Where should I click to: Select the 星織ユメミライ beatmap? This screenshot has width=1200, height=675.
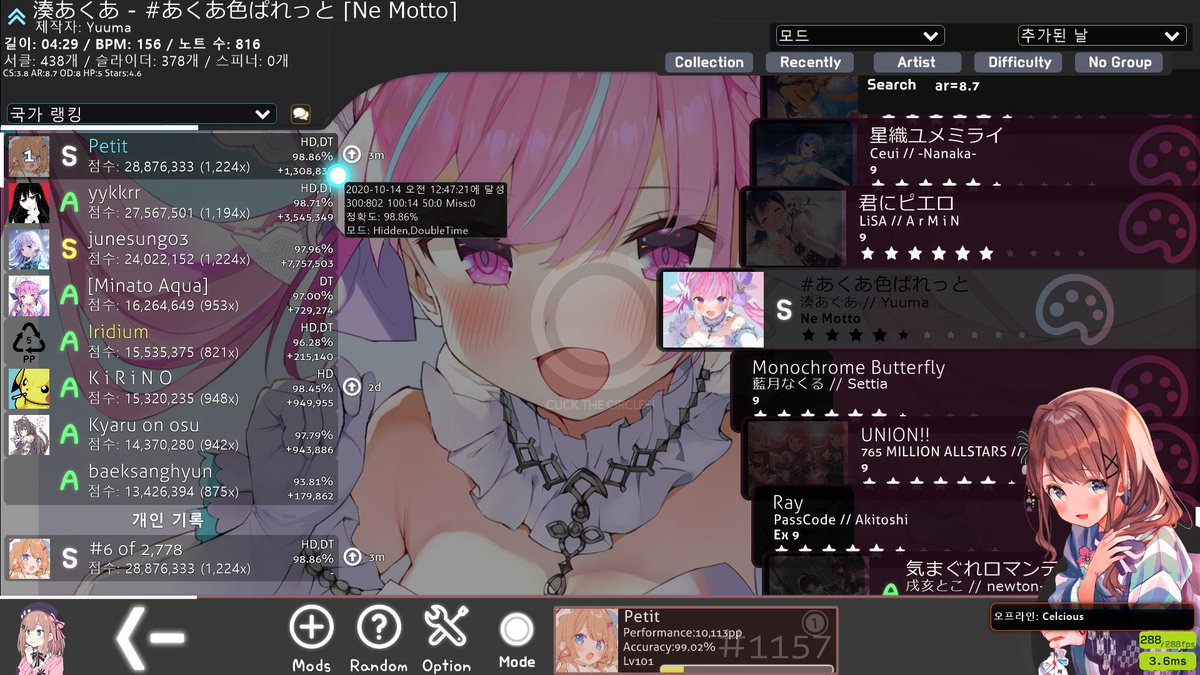pyautogui.click(x=975, y=153)
